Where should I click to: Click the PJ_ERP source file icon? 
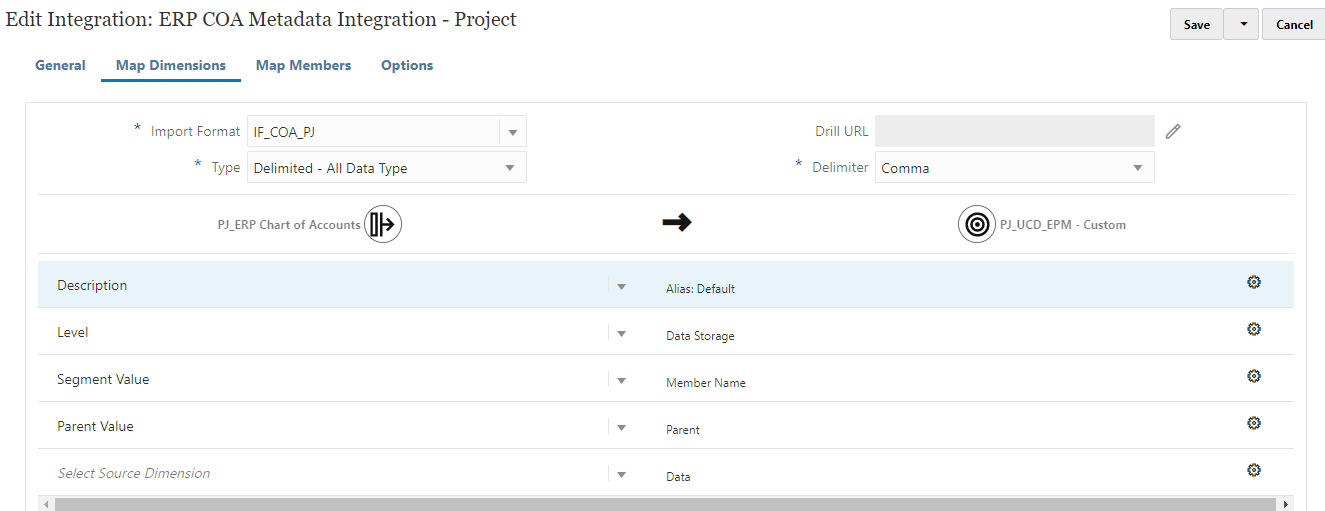[x=383, y=224]
